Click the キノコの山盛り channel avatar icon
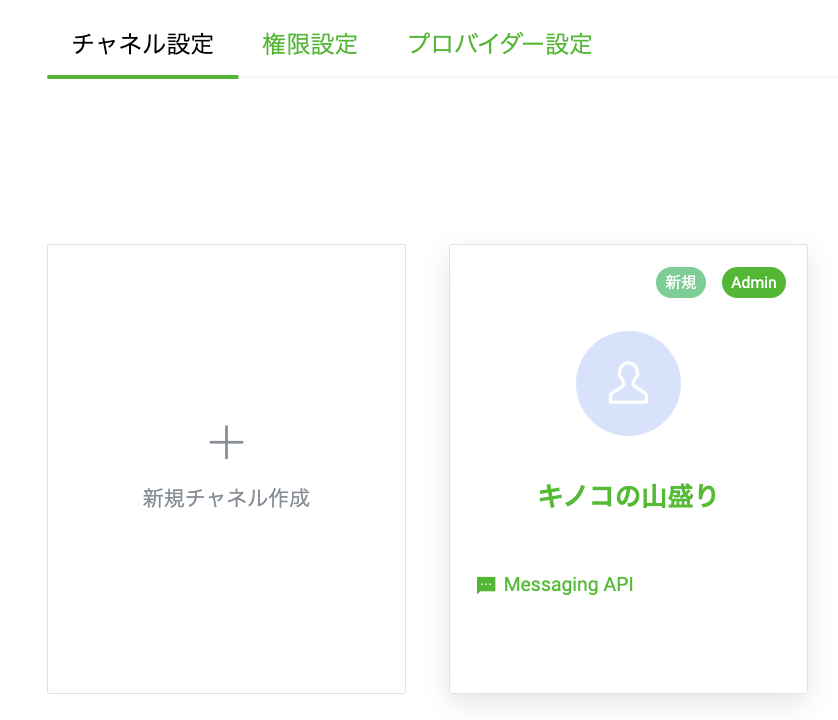The image size is (838, 720). pyautogui.click(x=628, y=383)
